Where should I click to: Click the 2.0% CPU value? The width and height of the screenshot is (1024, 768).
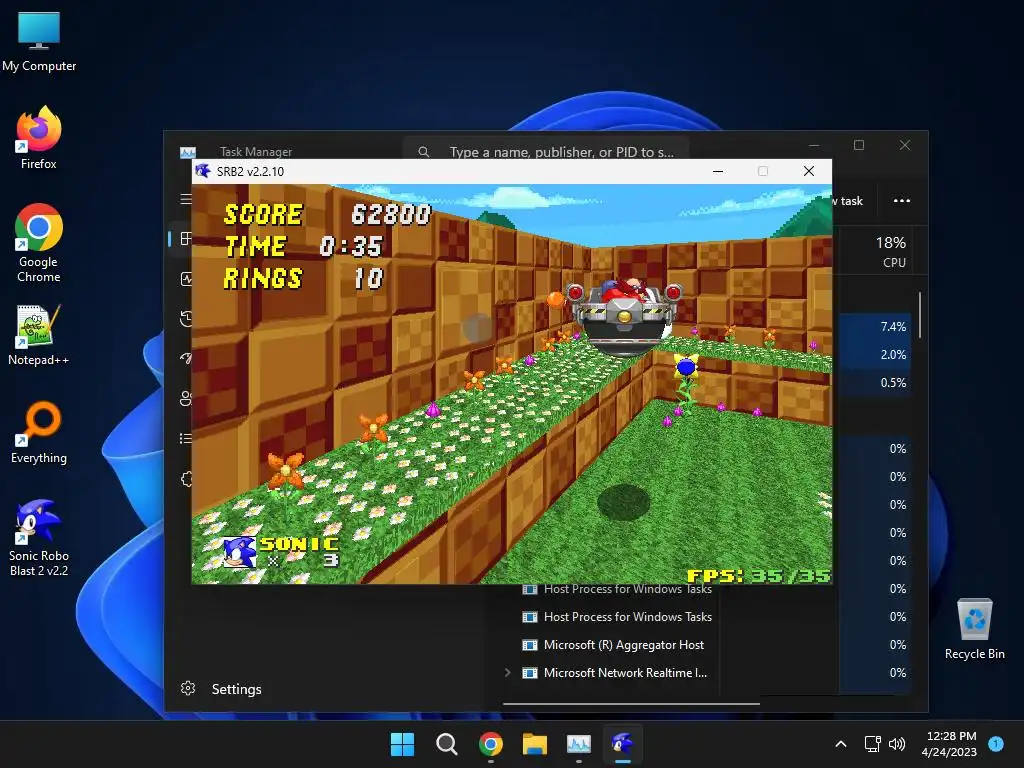893,355
